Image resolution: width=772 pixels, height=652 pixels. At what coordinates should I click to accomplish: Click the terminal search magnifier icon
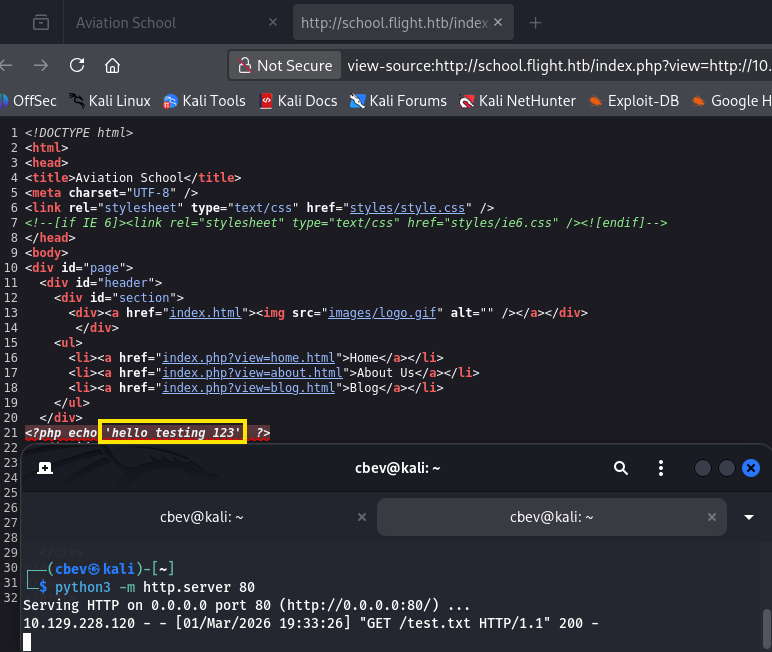point(621,468)
